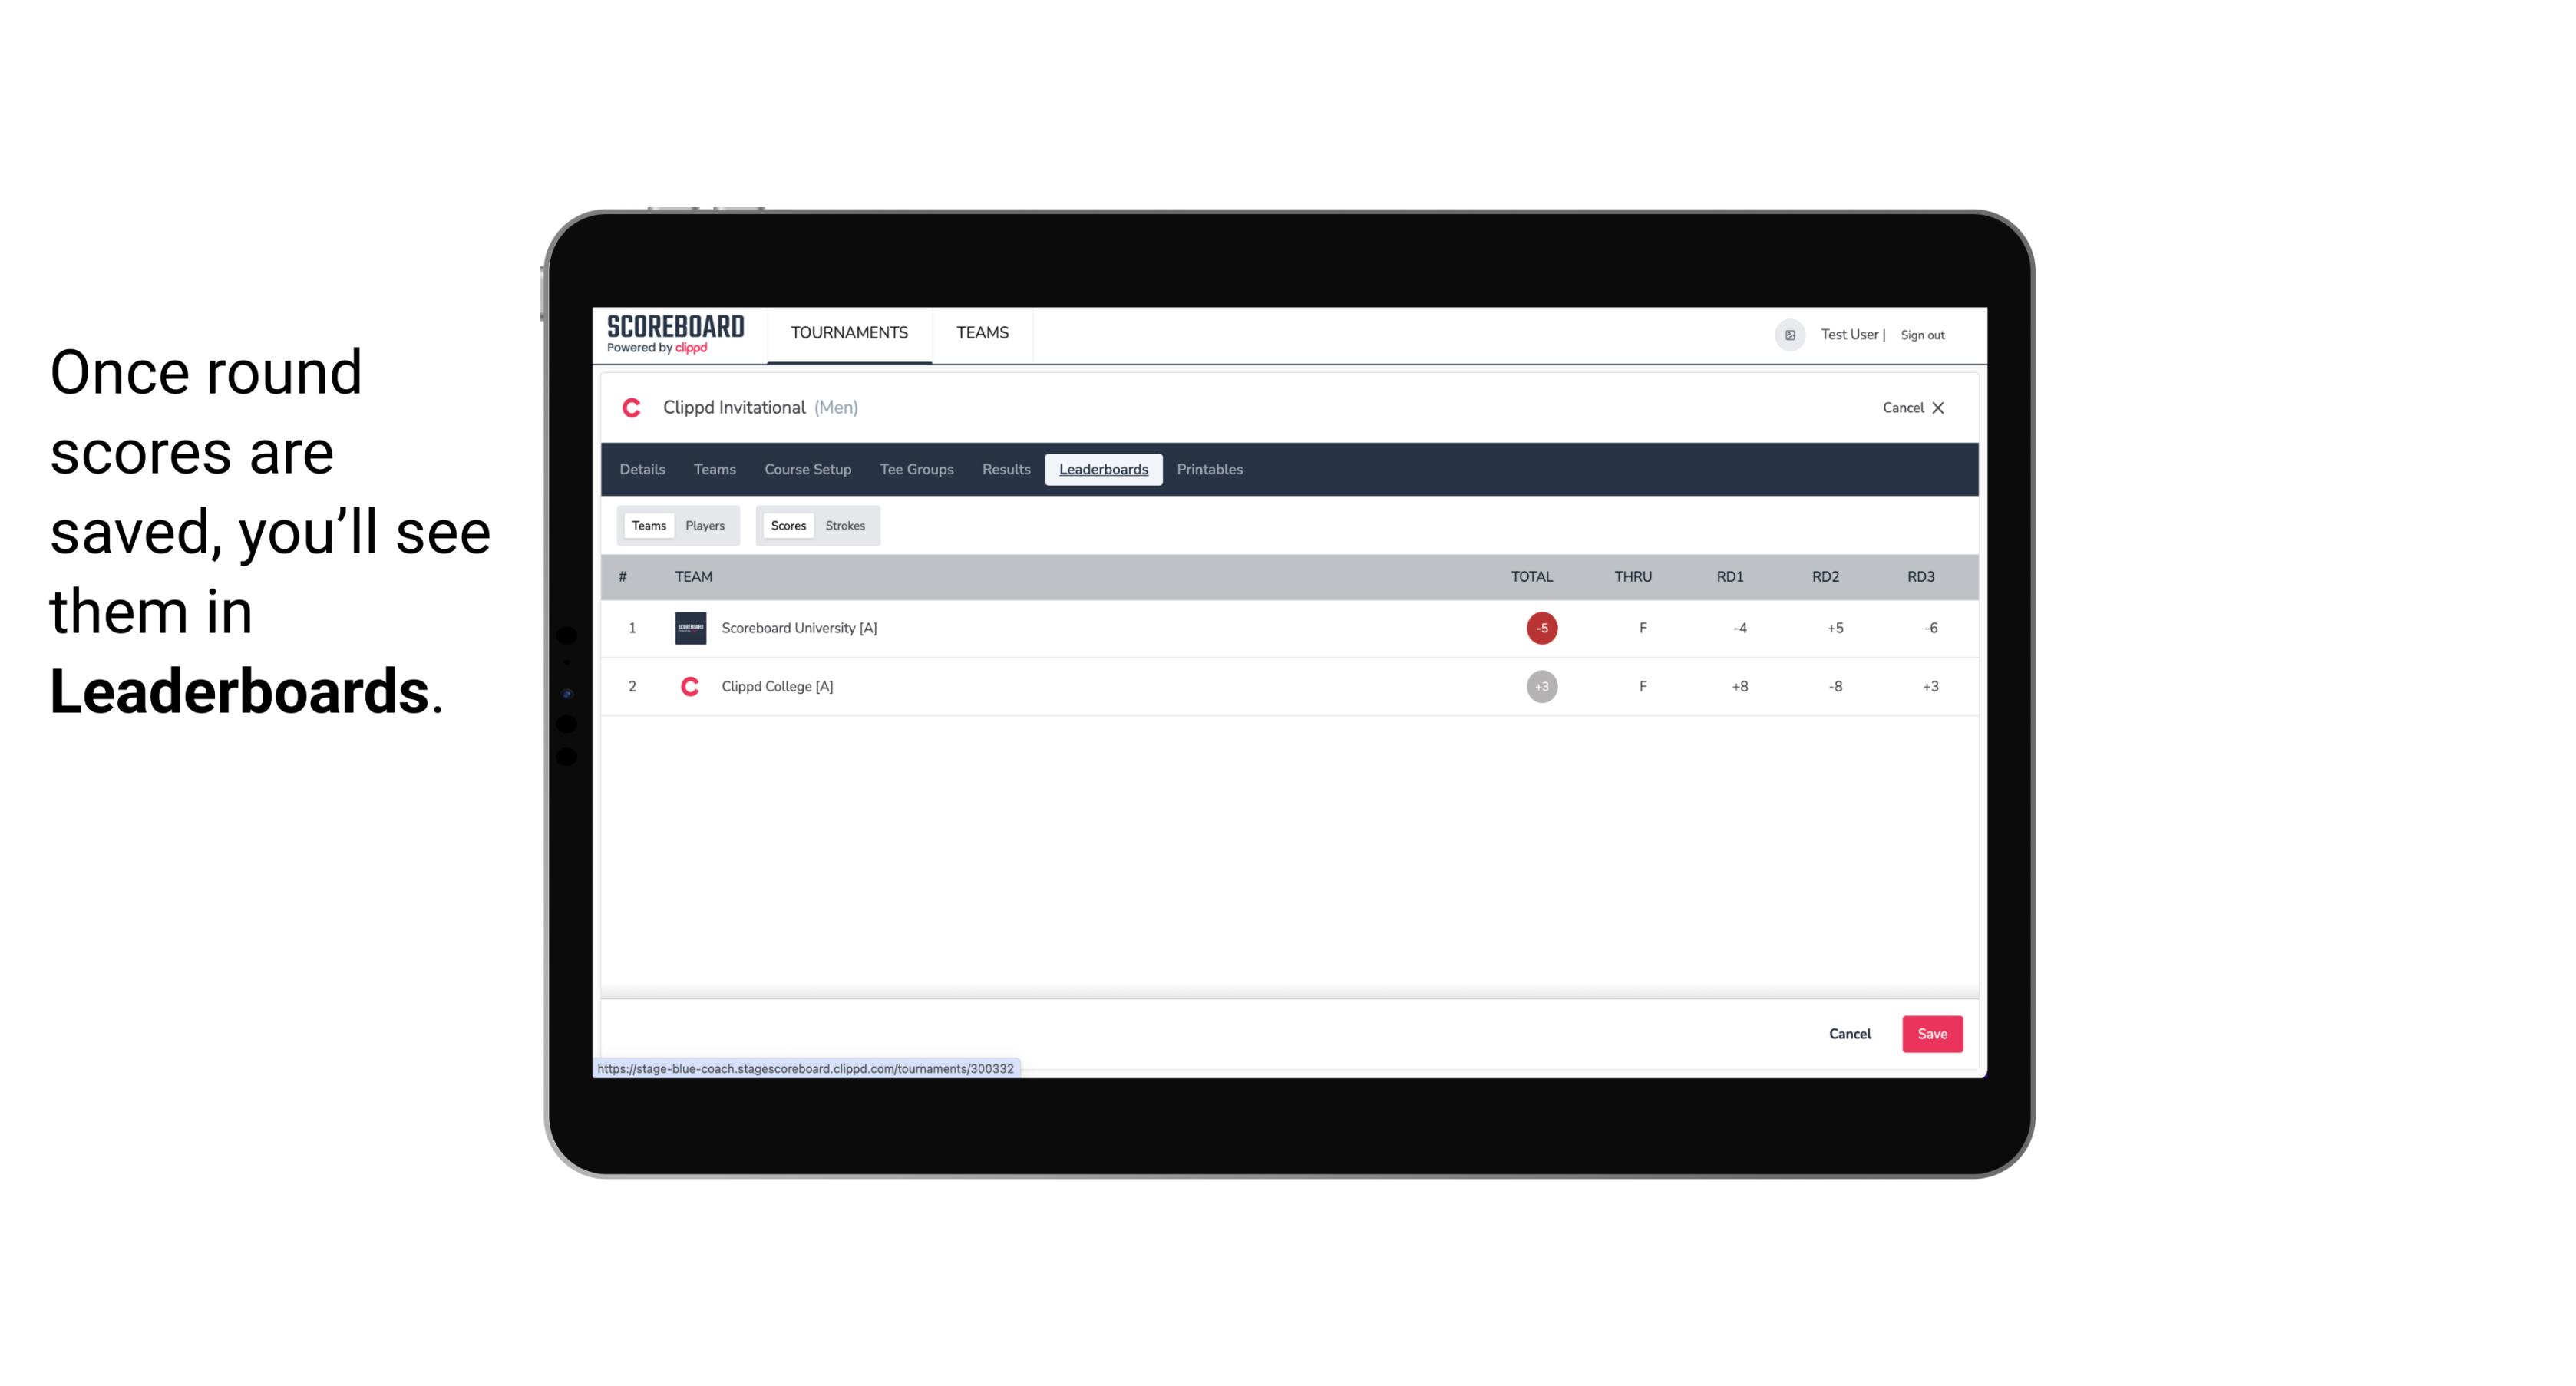This screenshot has width=2576, height=1386.
Task: Click the Cancel button bottom right
Action: pyautogui.click(x=1851, y=1033)
